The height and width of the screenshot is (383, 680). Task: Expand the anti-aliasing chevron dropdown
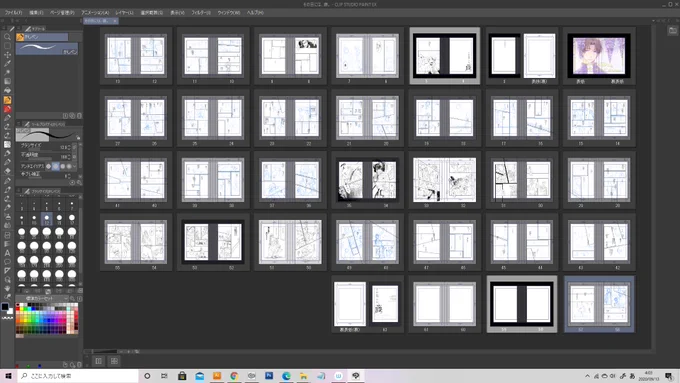[x=75, y=166]
